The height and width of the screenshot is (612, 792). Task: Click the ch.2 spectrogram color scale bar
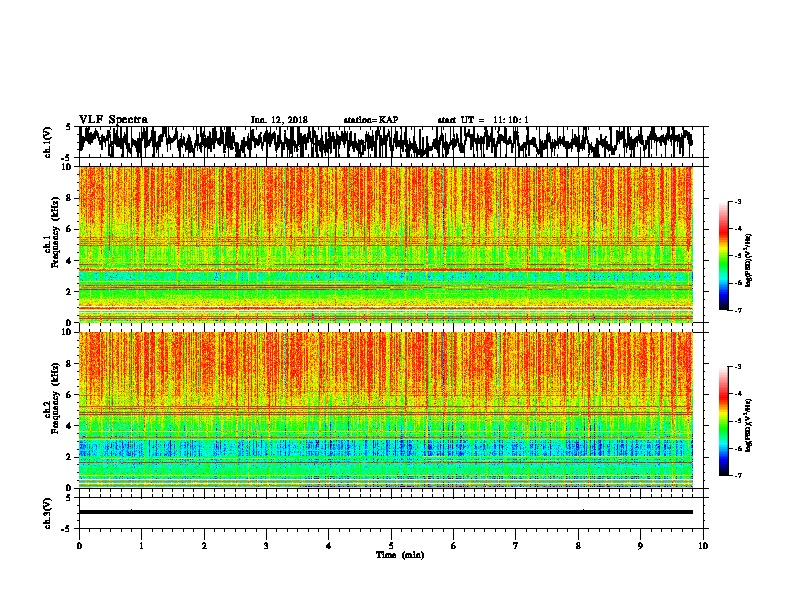(723, 421)
